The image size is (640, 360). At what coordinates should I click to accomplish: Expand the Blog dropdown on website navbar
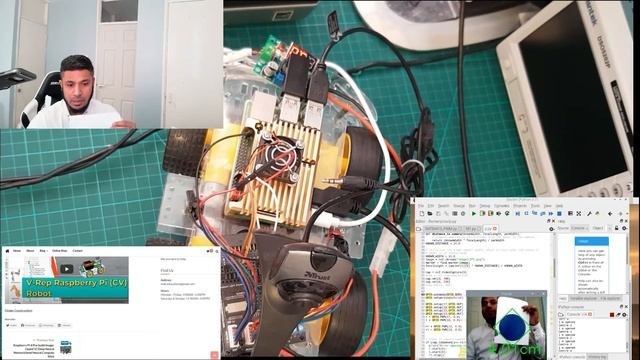(44, 251)
